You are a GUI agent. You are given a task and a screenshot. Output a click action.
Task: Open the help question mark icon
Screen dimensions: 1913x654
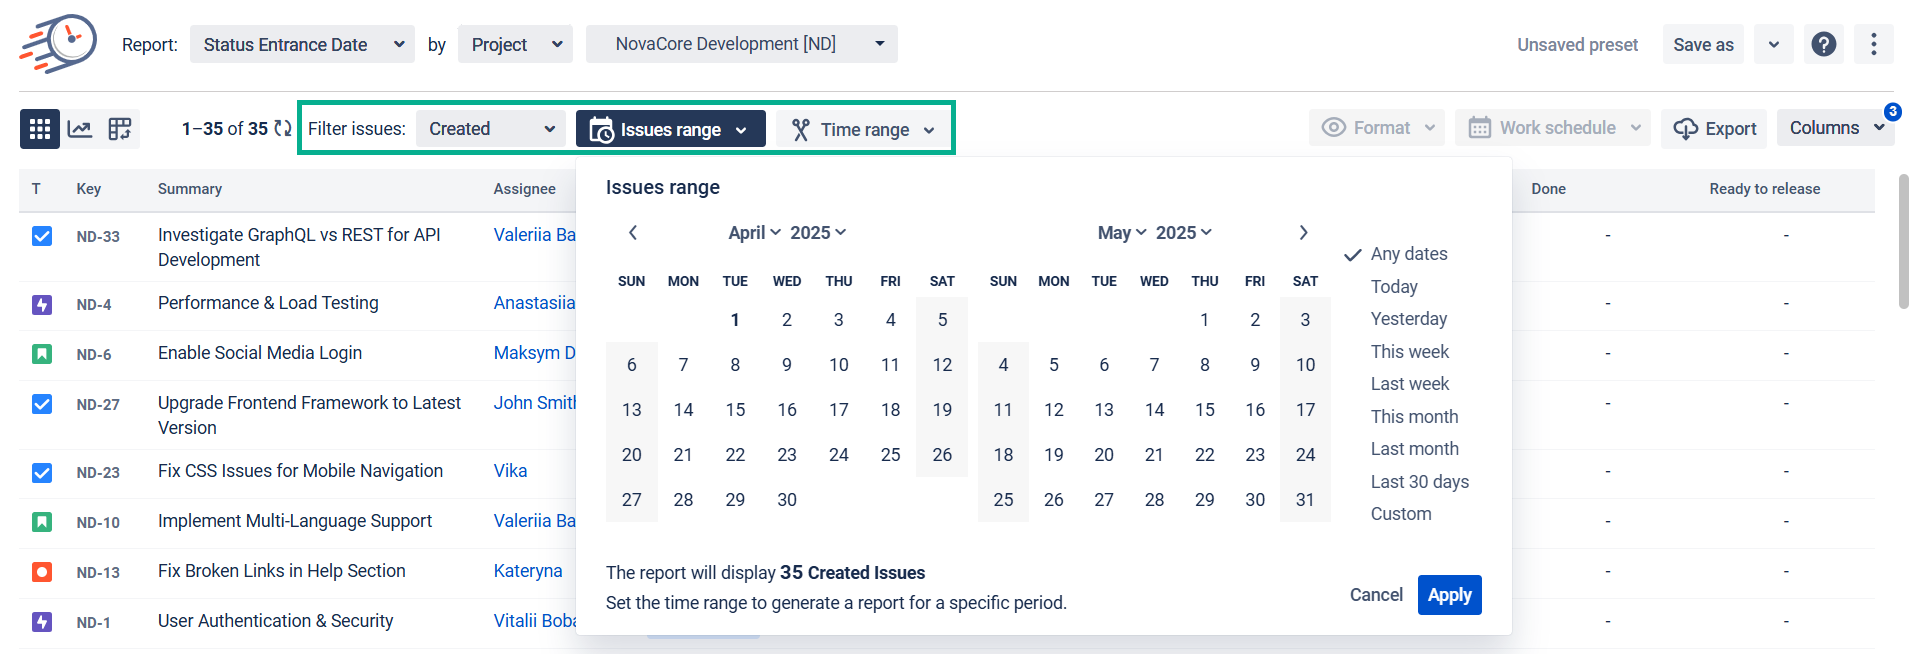coord(1823,44)
